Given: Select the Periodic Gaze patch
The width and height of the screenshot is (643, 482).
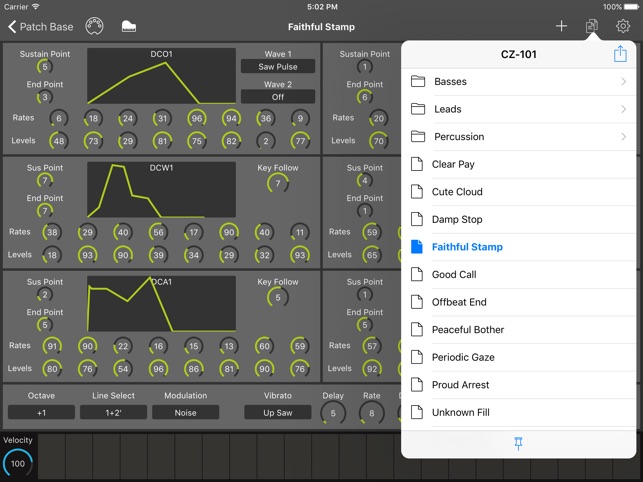Looking at the screenshot, I should tap(519, 357).
